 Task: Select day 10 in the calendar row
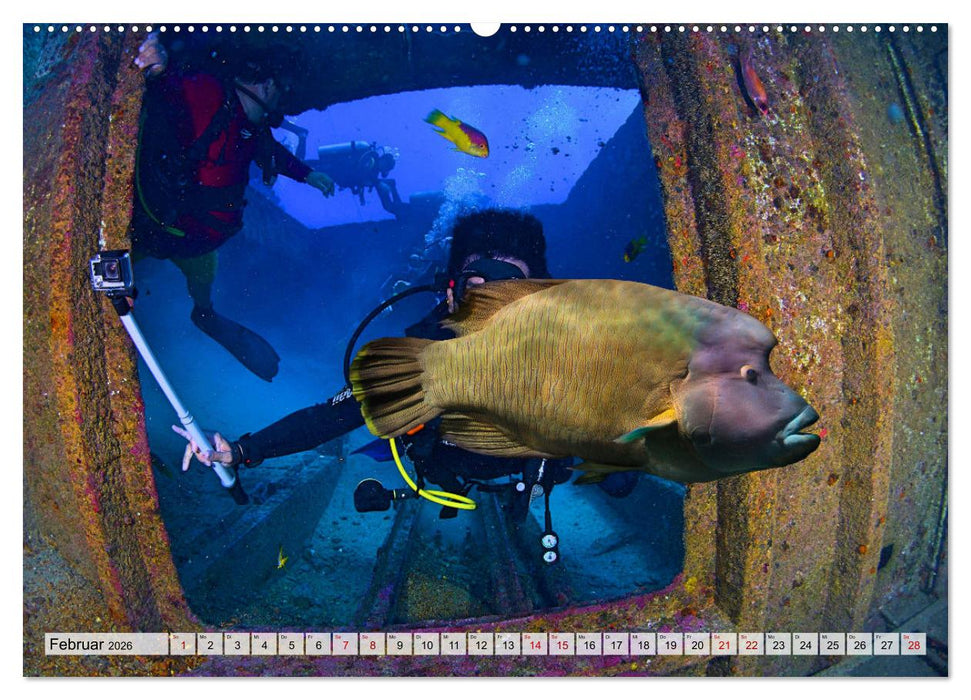[426, 645]
